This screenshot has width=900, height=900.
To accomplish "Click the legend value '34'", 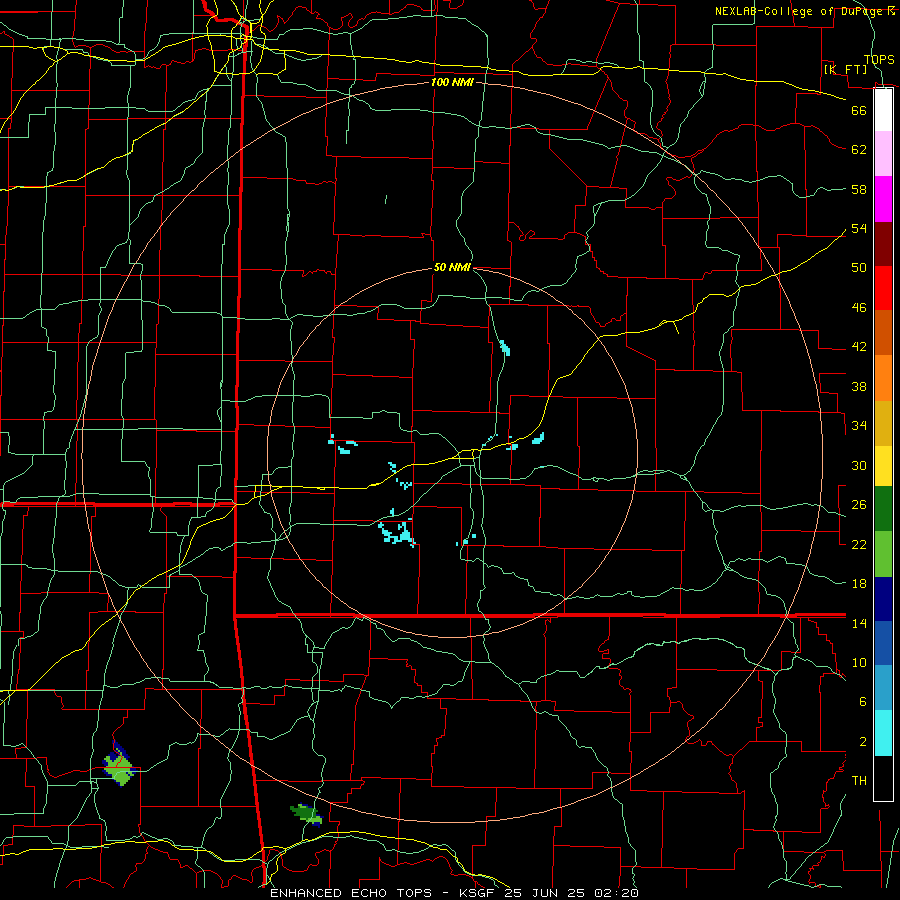I will [x=859, y=426].
